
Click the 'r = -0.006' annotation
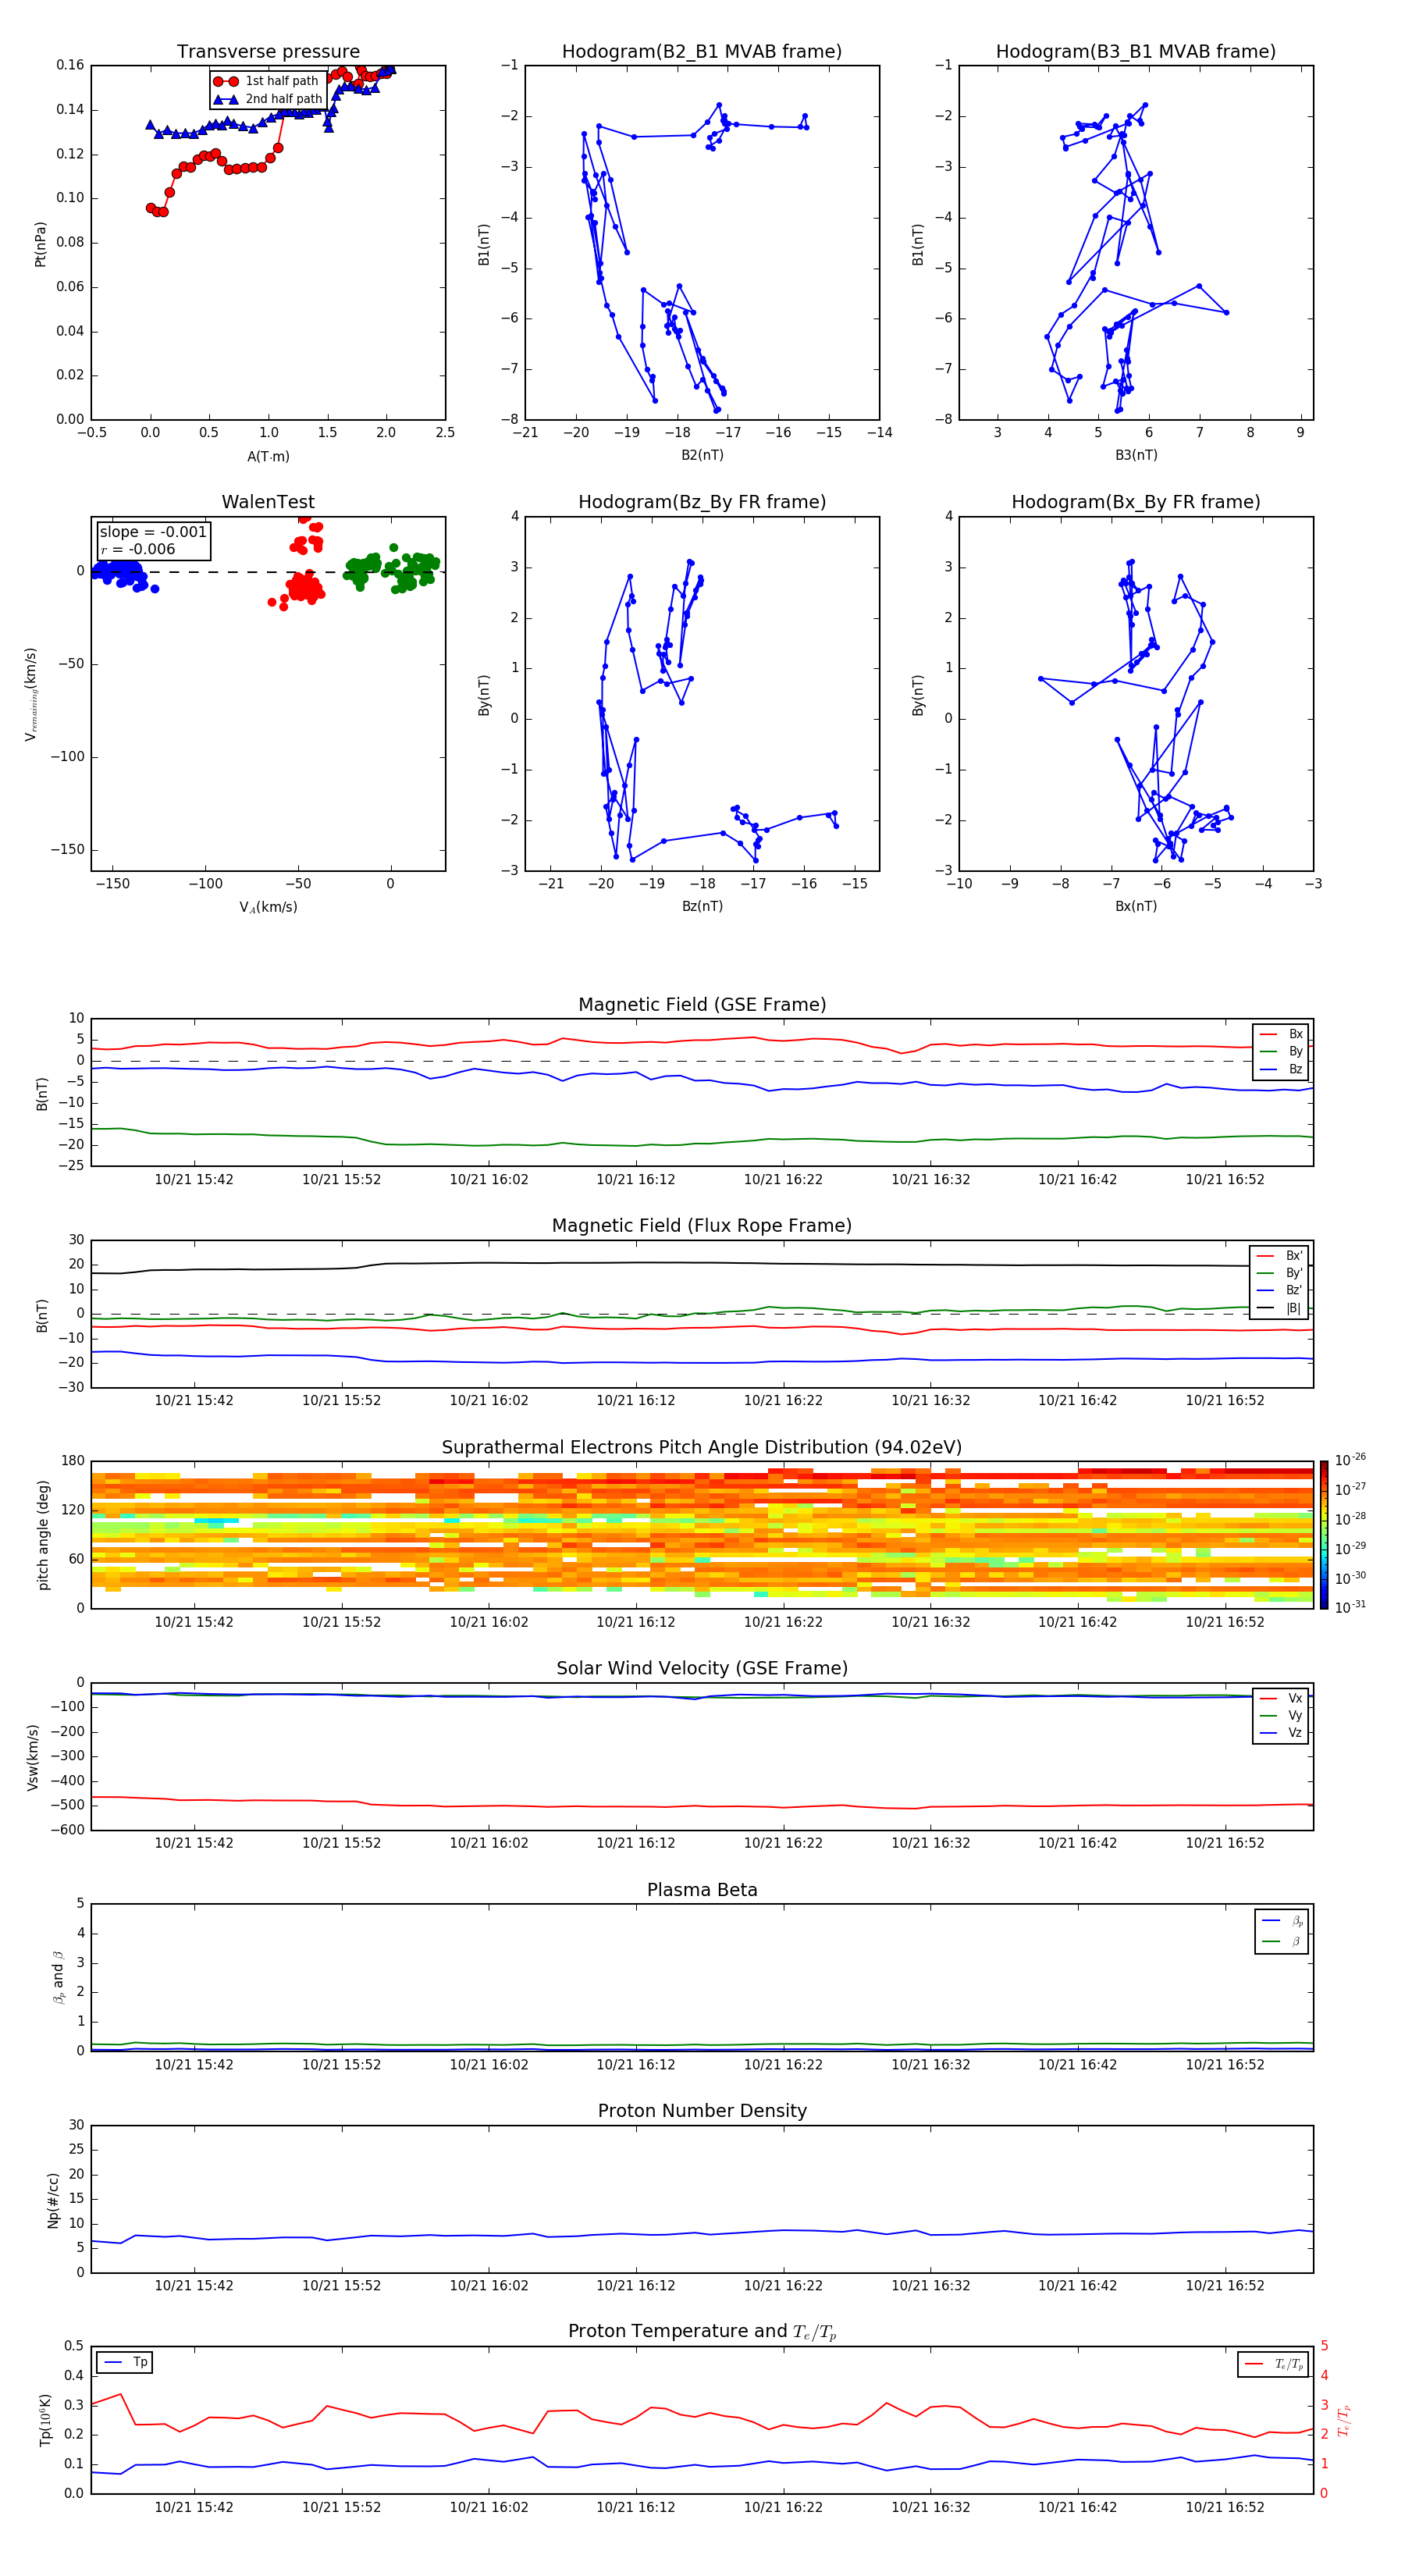137,549
